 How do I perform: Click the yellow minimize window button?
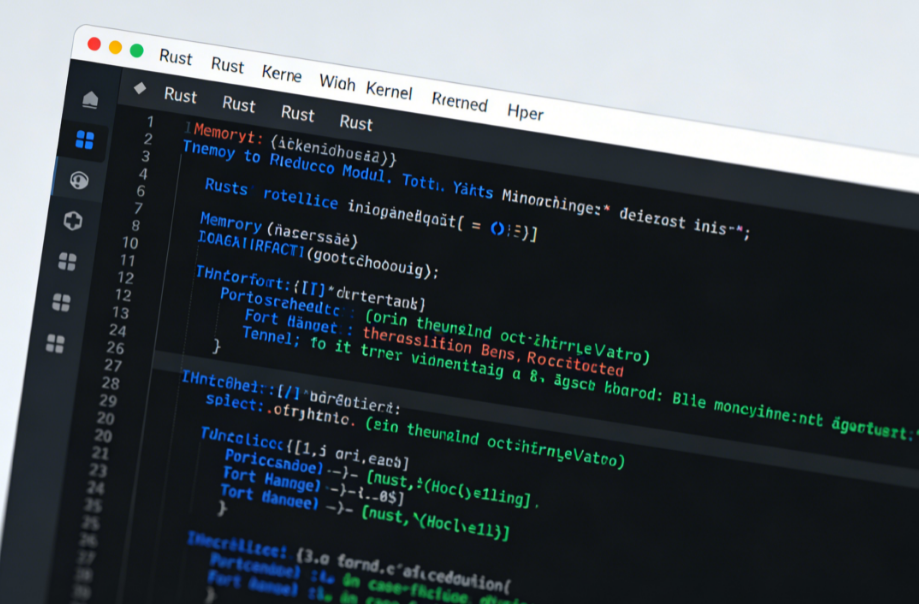pyautogui.click(x=115, y=47)
